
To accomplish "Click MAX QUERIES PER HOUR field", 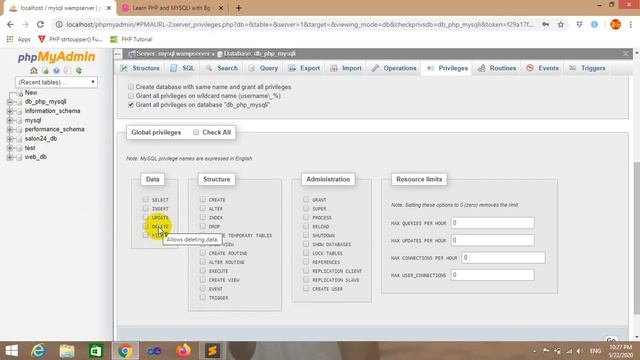I will [492, 223].
